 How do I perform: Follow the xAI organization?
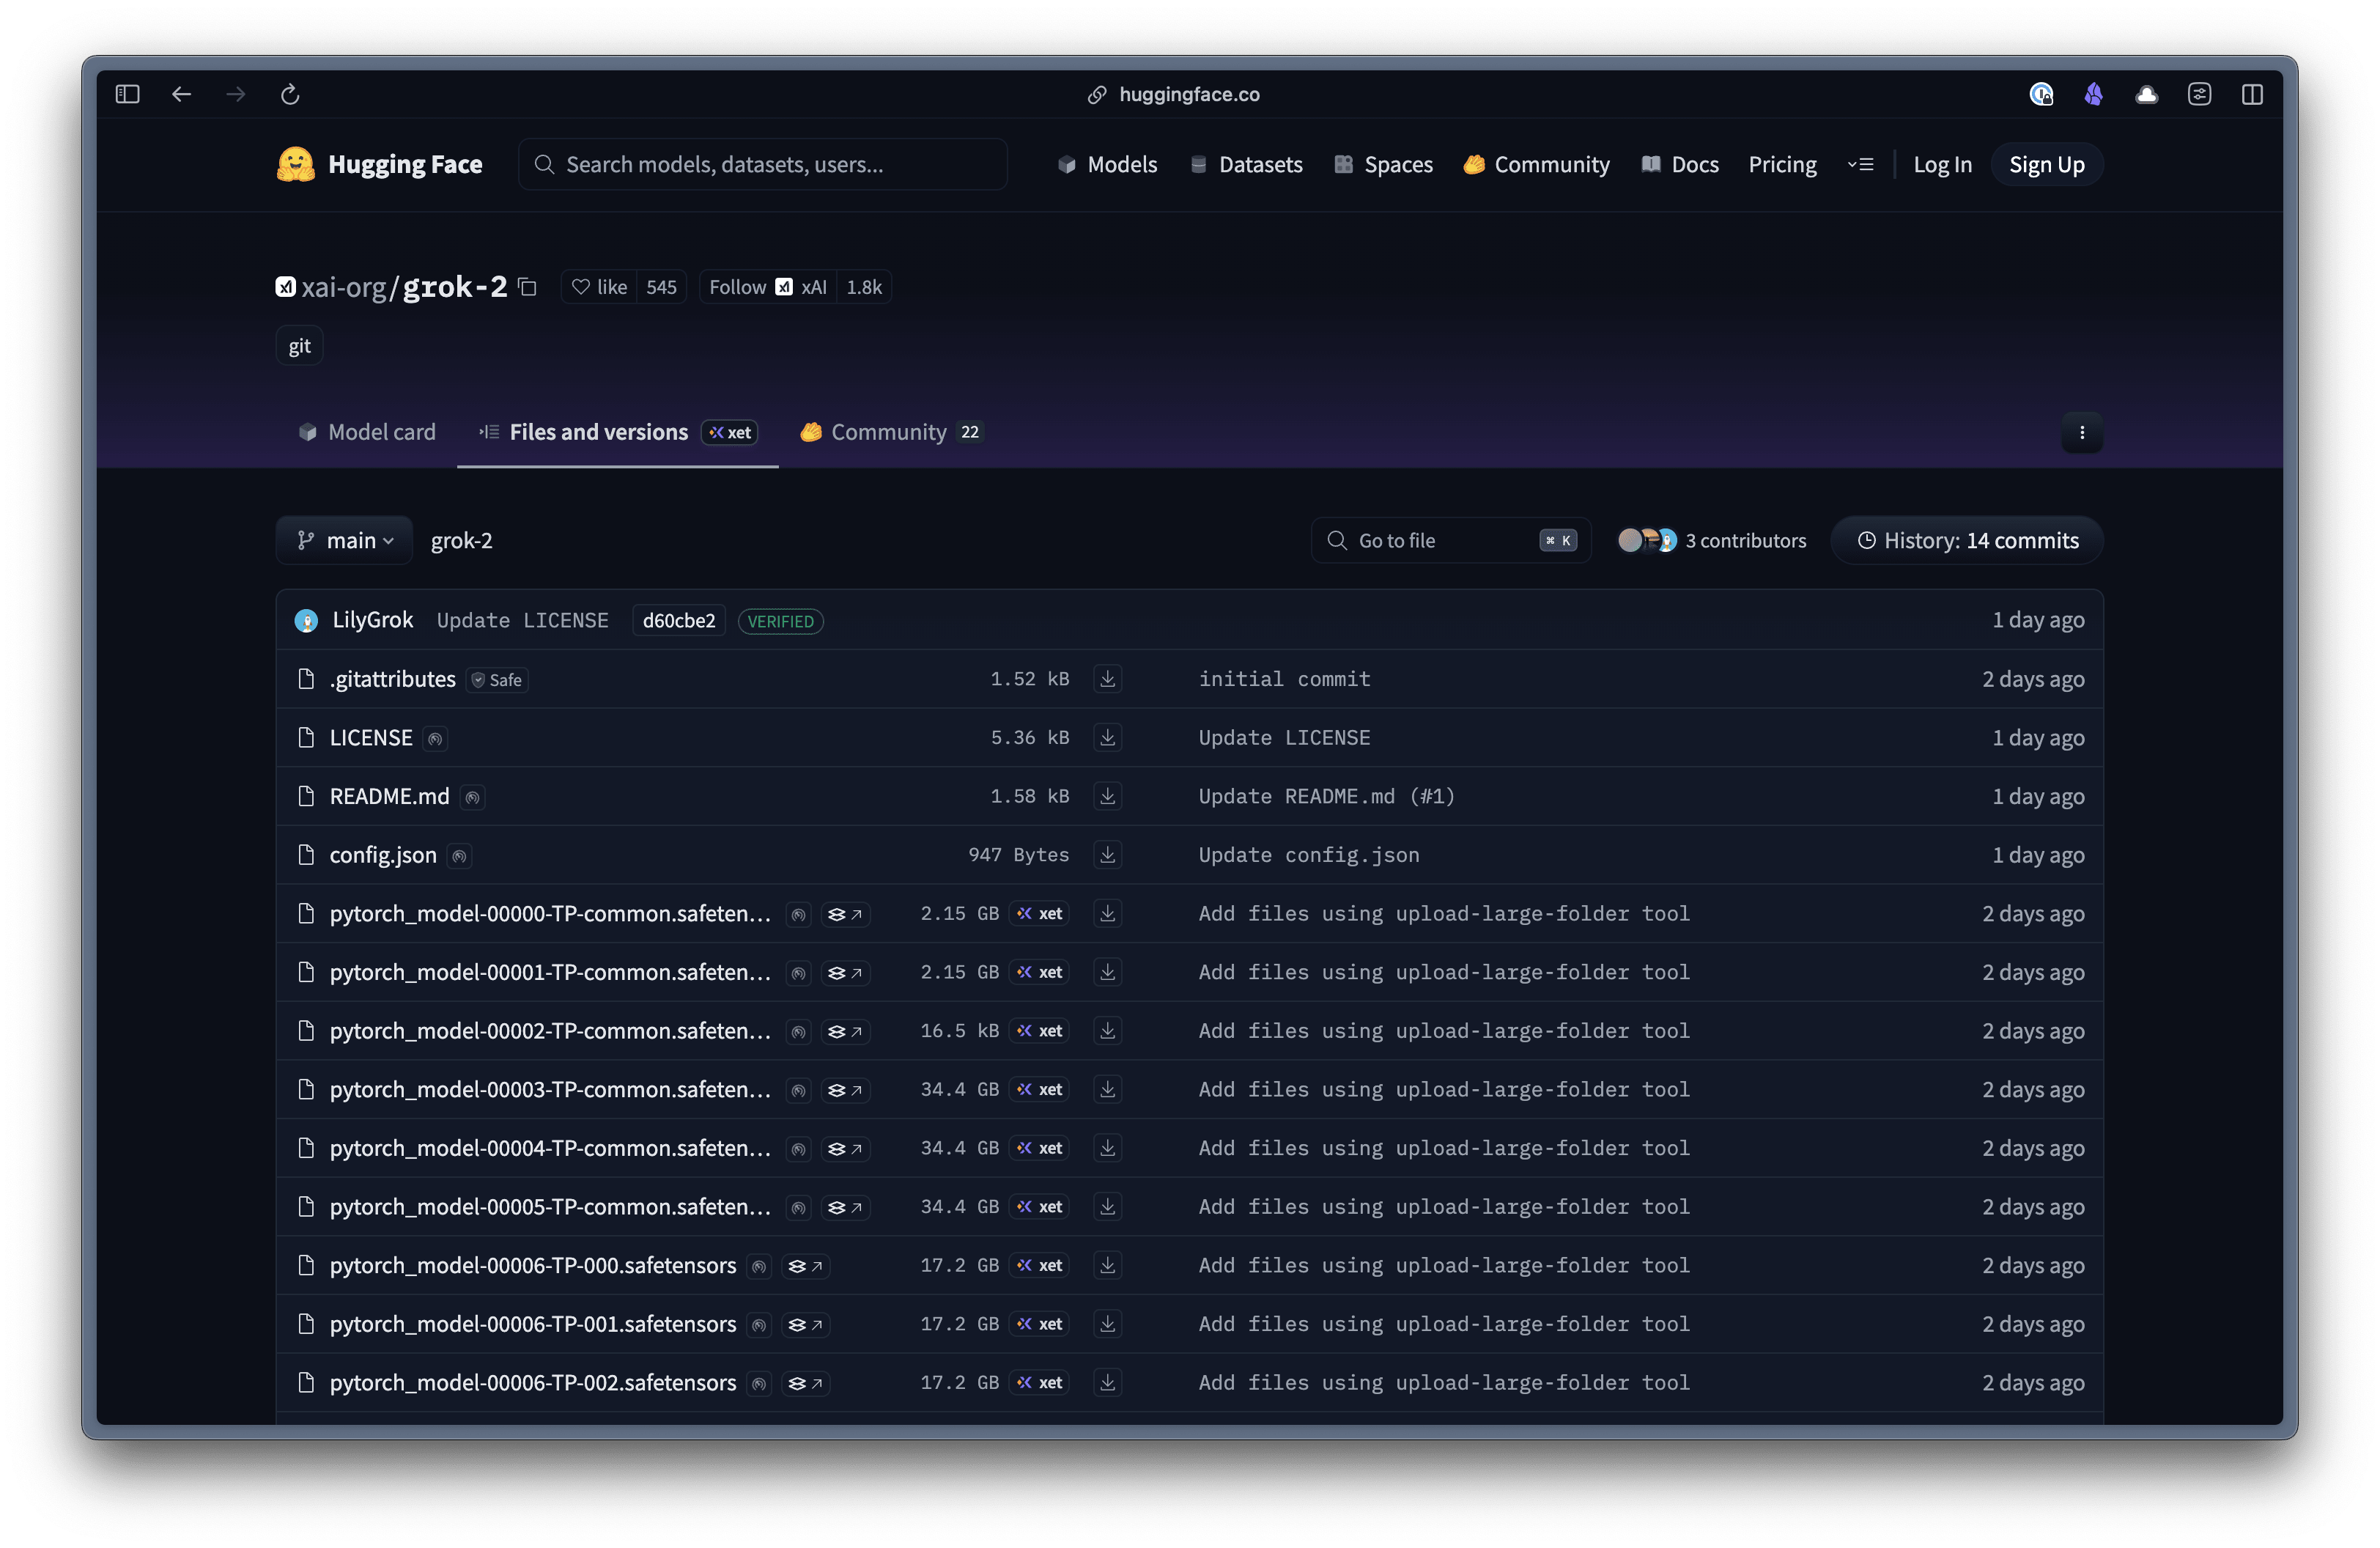click(x=768, y=287)
